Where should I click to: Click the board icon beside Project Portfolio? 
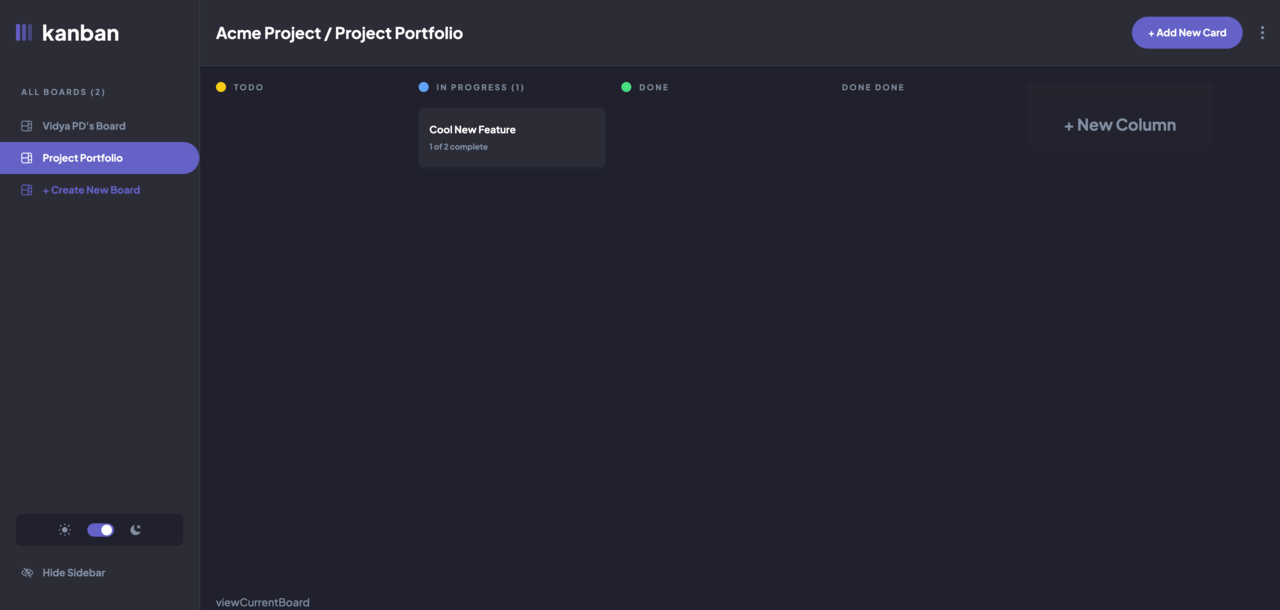[27, 158]
